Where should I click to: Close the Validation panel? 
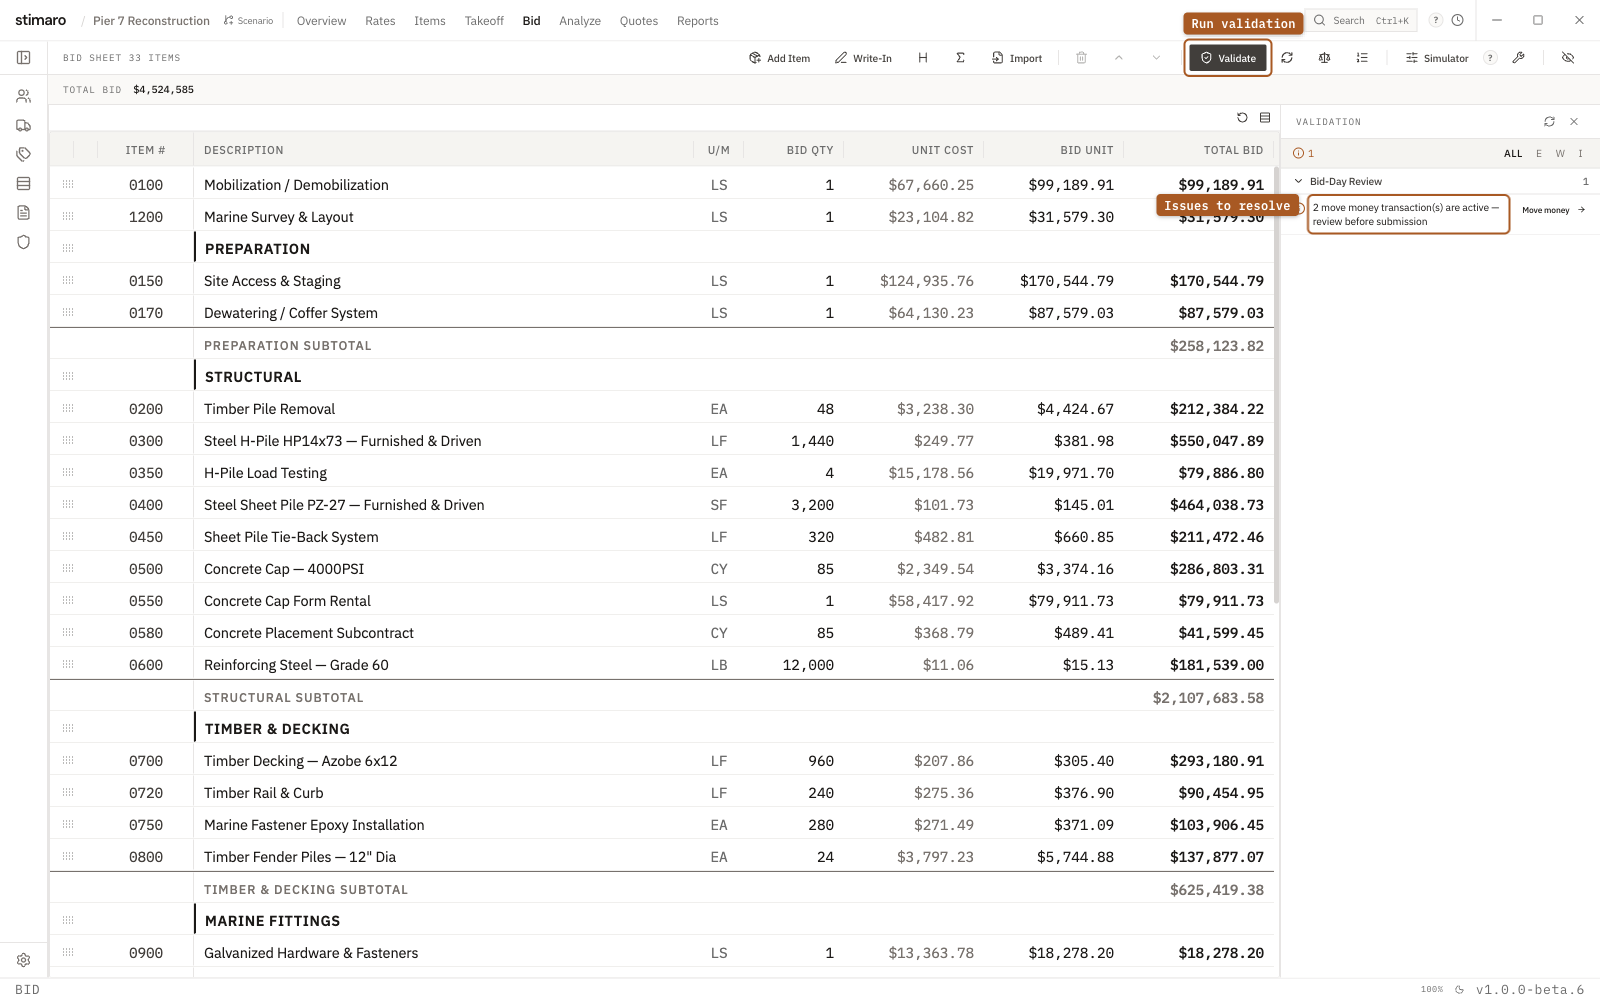[1574, 121]
